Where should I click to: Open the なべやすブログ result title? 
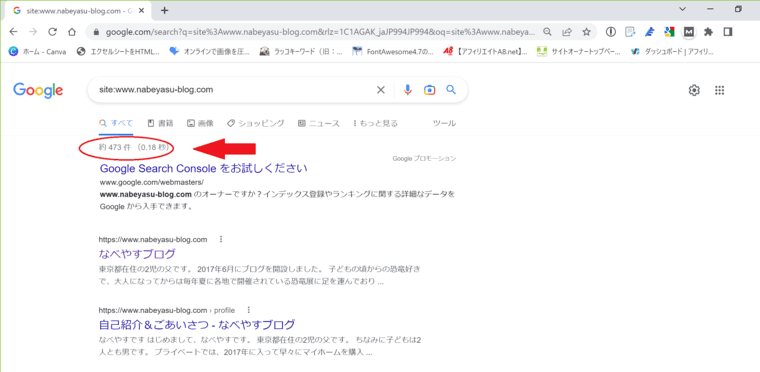coord(138,254)
